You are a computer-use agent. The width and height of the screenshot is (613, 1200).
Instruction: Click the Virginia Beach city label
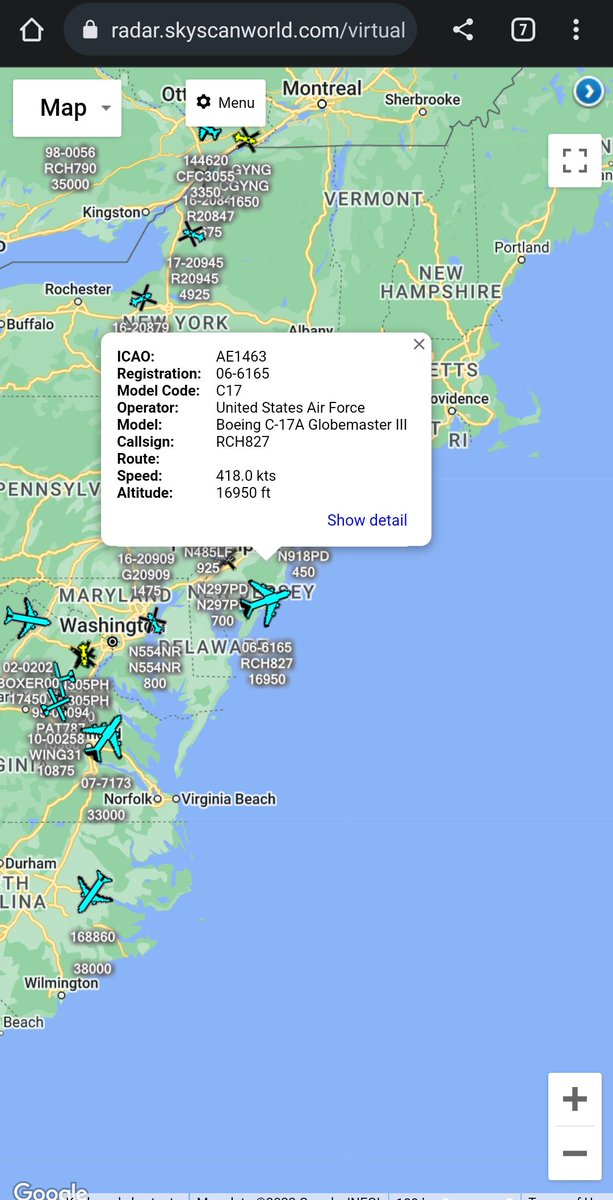229,799
